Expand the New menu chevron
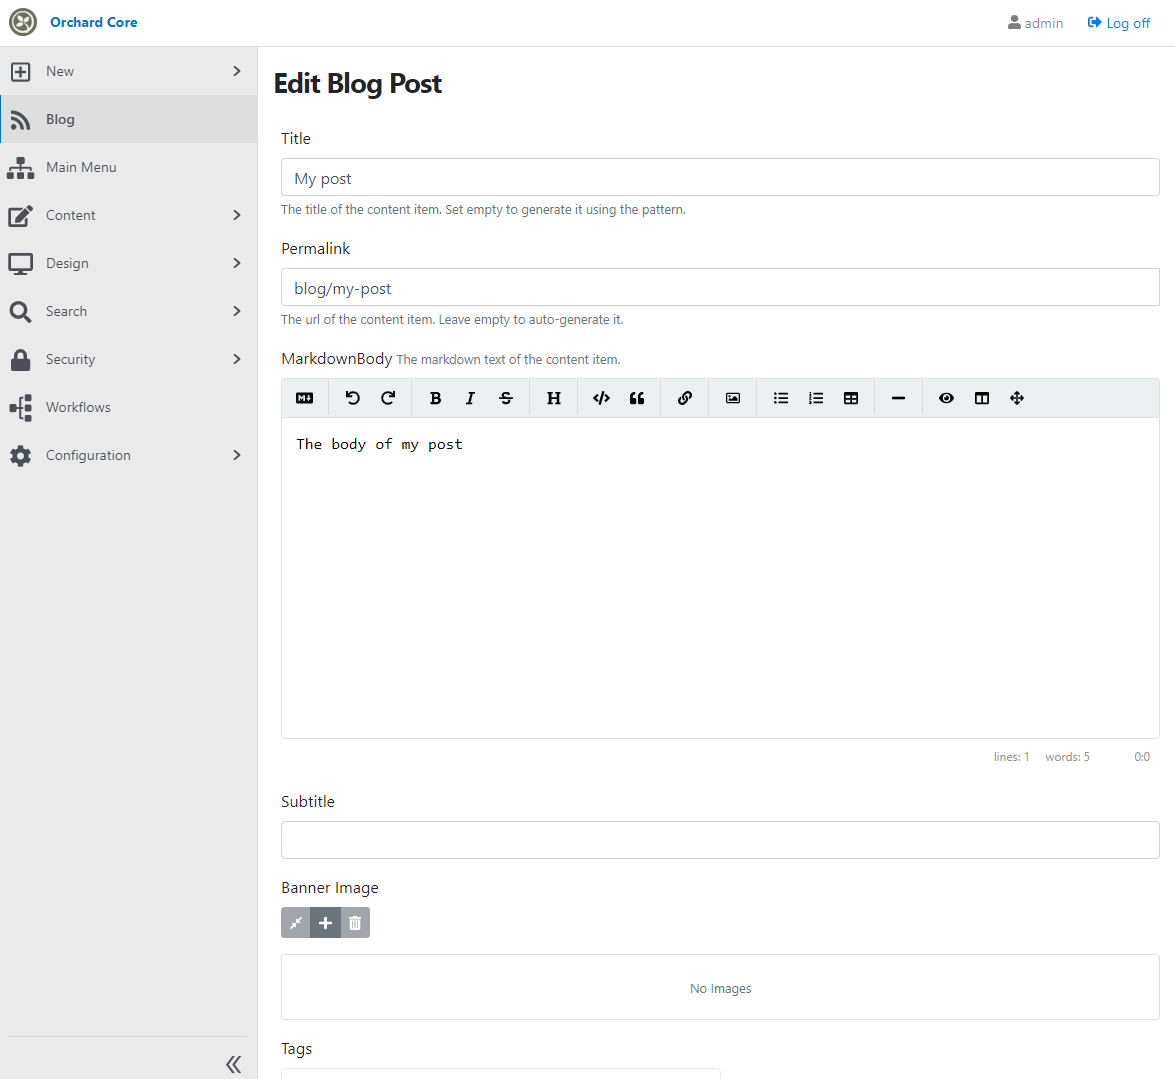Viewport: 1175px width, 1079px height. (237, 71)
